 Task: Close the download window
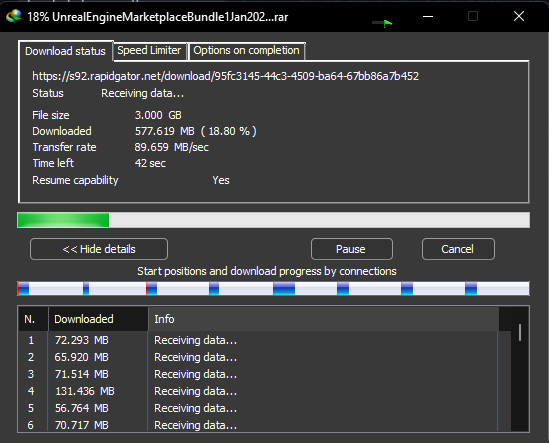(x=519, y=16)
